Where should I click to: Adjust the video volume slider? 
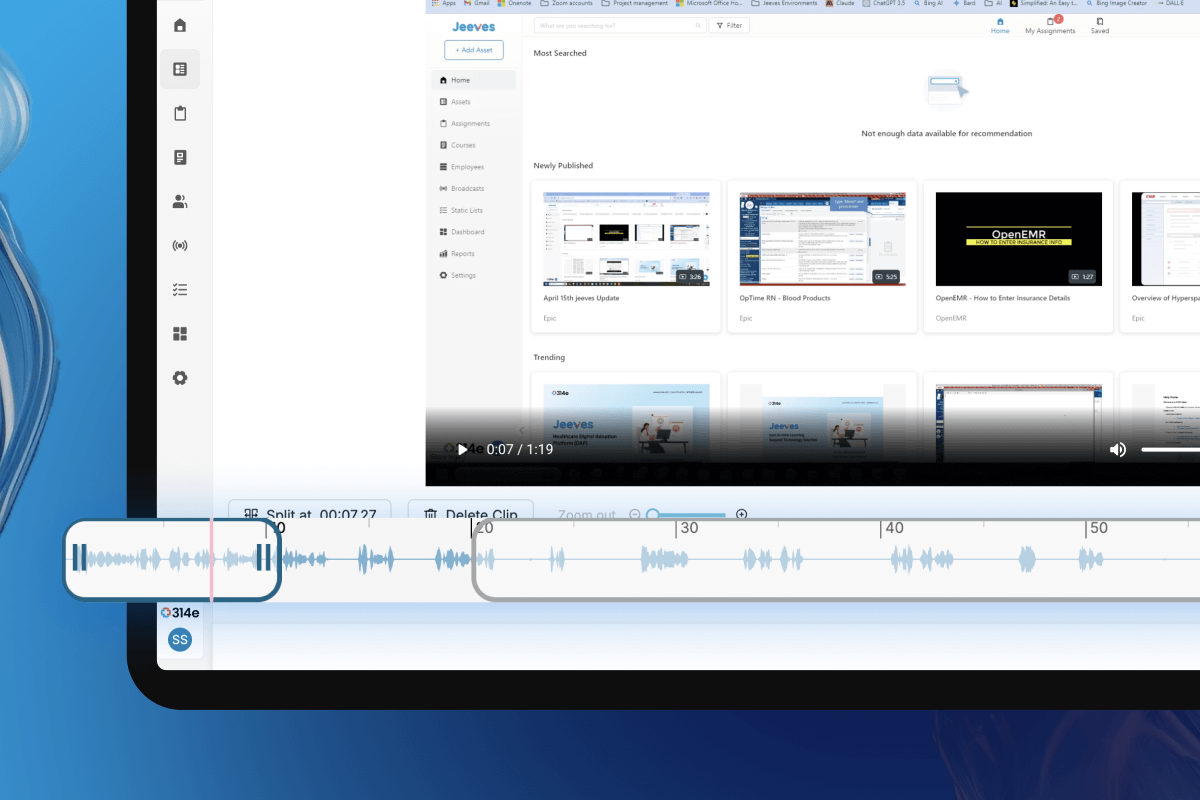(1170, 450)
